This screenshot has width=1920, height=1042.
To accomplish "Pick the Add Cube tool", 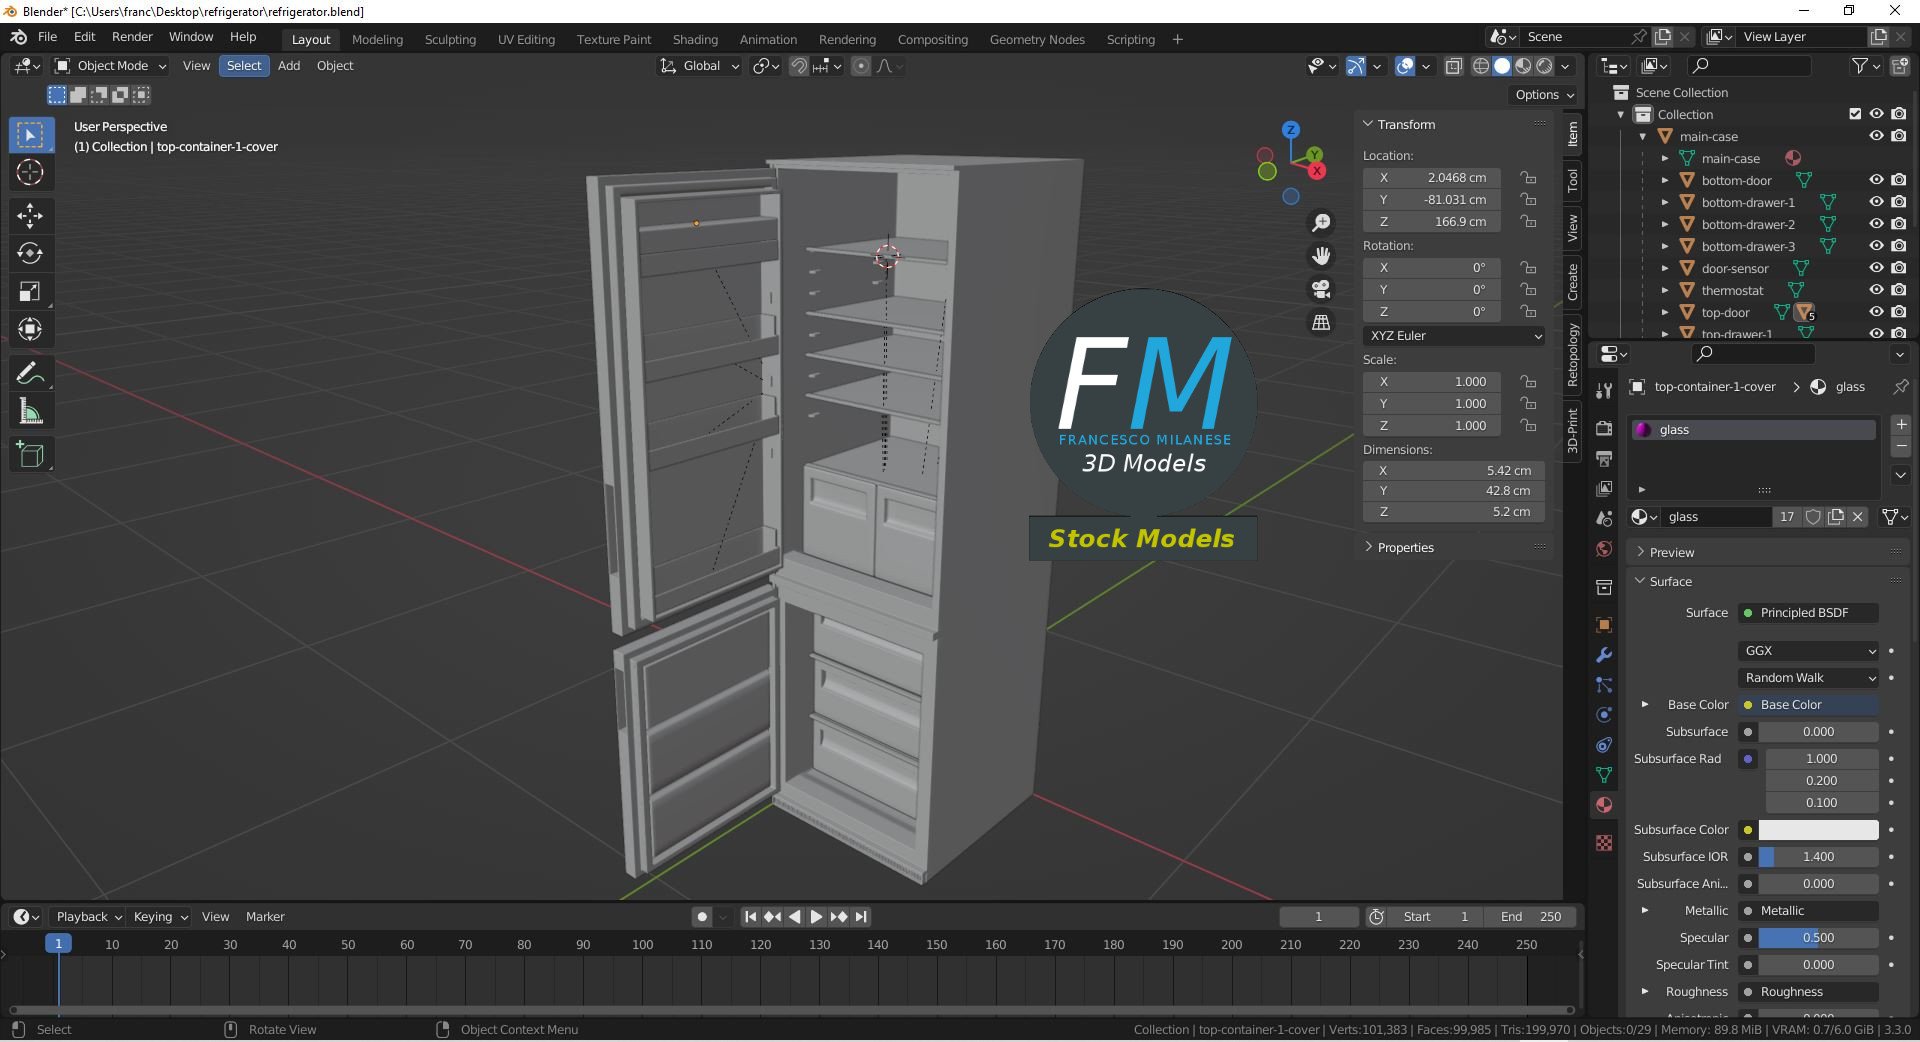I will pyautogui.click(x=30, y=455).
